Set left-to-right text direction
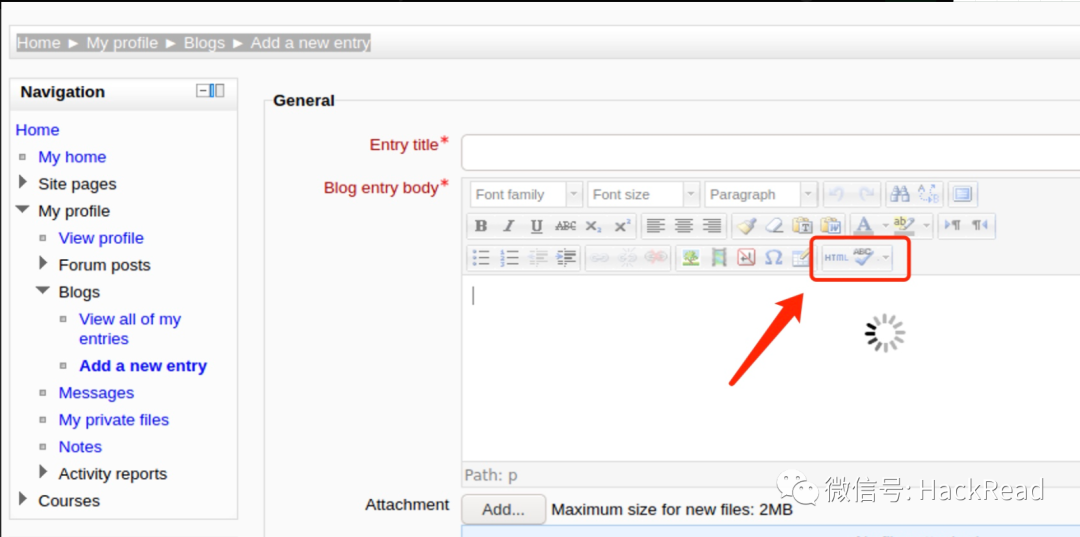 952,226
